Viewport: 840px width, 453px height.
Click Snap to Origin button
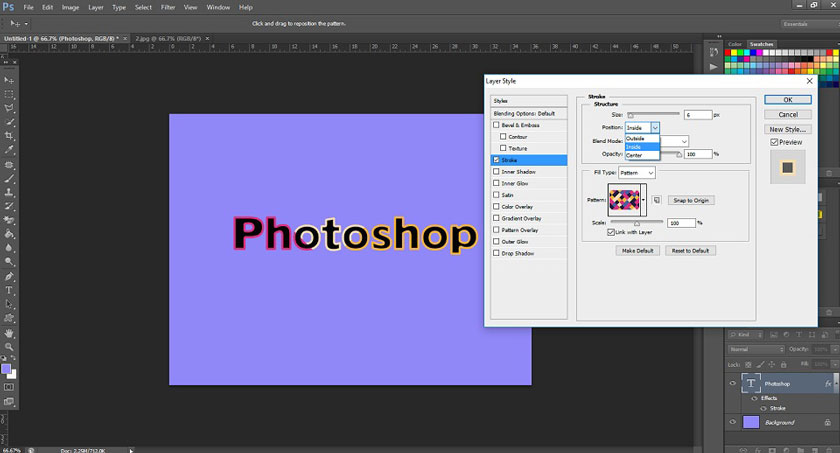click(x=691, y=200)
